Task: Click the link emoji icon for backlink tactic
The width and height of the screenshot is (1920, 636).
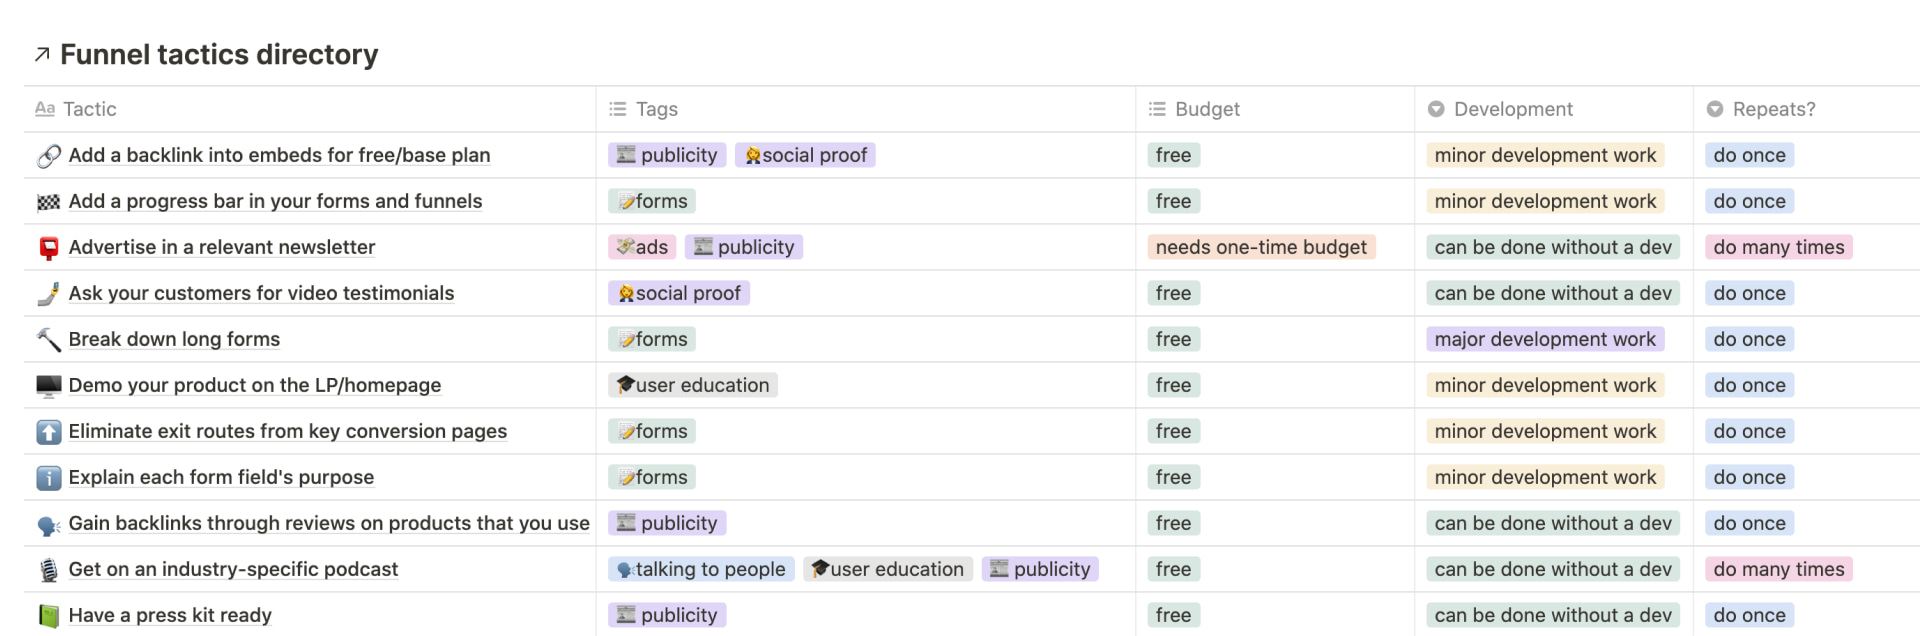Action: (49, 156)
